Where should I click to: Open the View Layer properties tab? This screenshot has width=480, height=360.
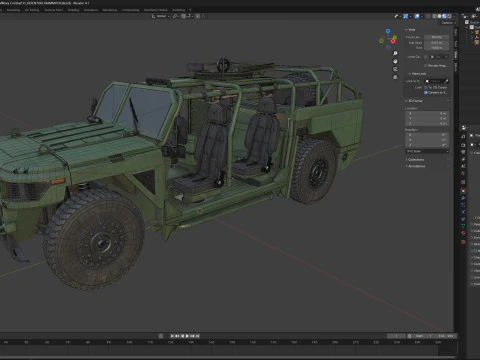[463, 159]
